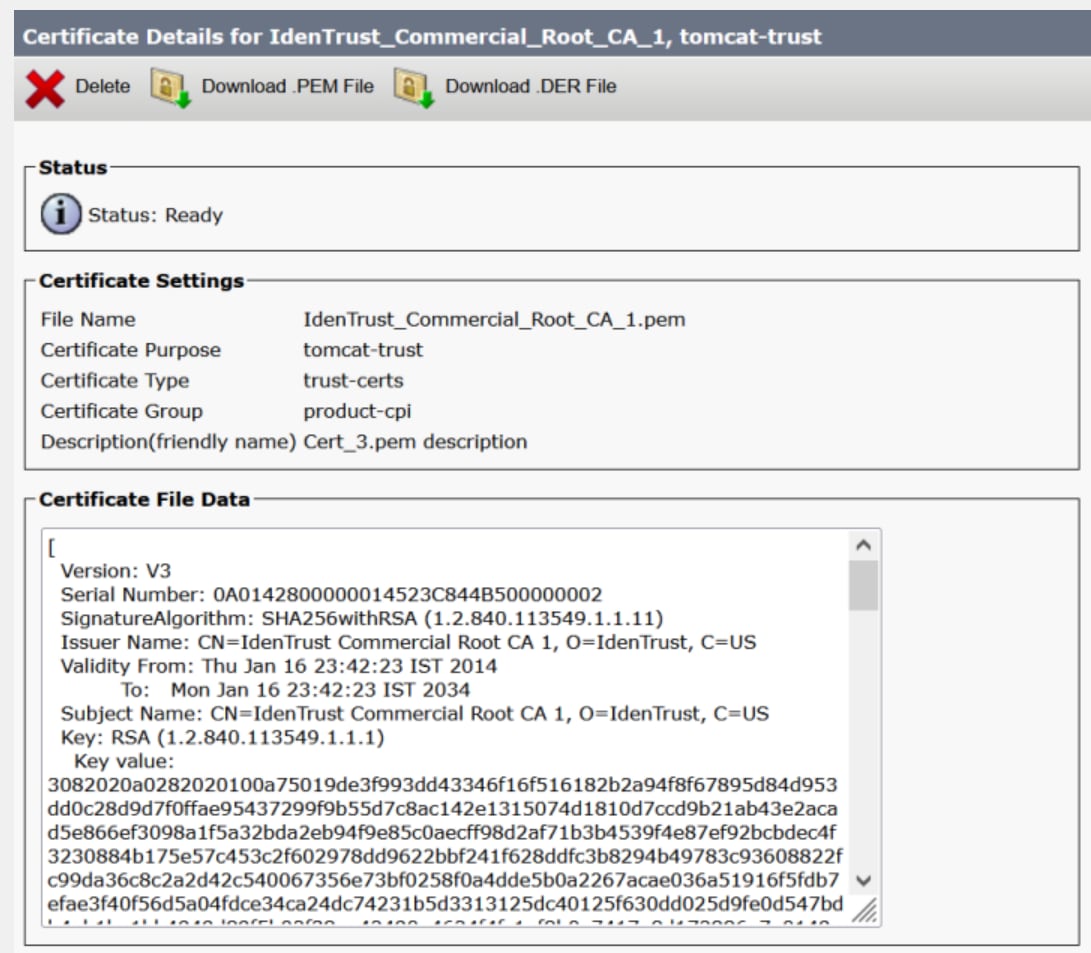The height and width of the screenshot is (953, 1091).
Task: Click the Serial Number line in certificate data
Action: tap(331, 595)
